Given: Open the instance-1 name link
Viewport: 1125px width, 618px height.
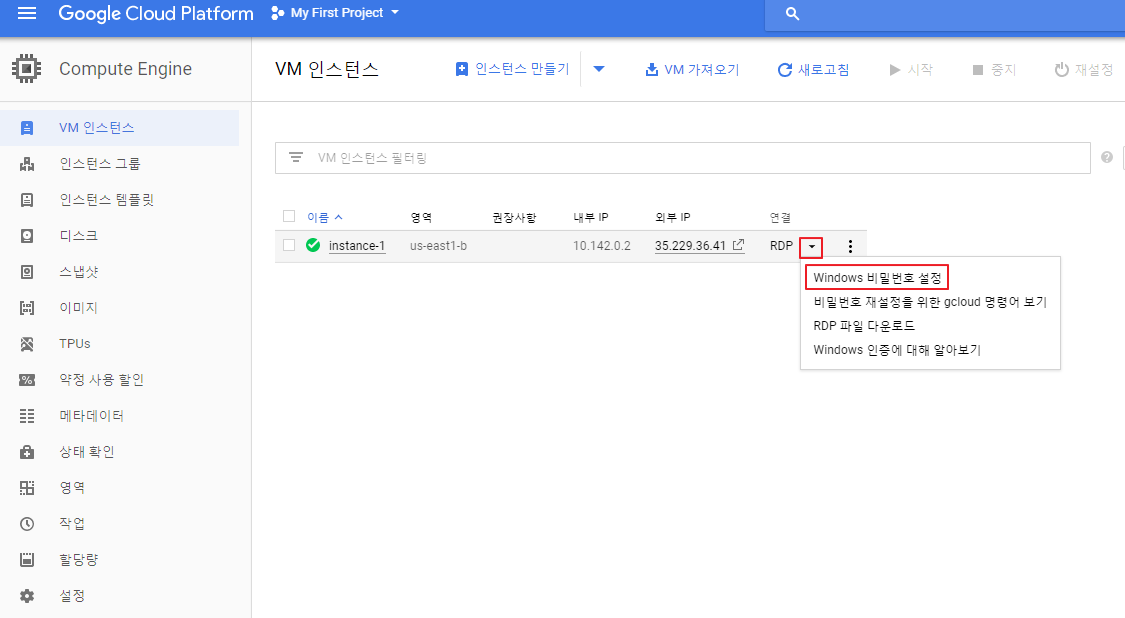Looking at the screenshot, I should [x=357, y=245].
